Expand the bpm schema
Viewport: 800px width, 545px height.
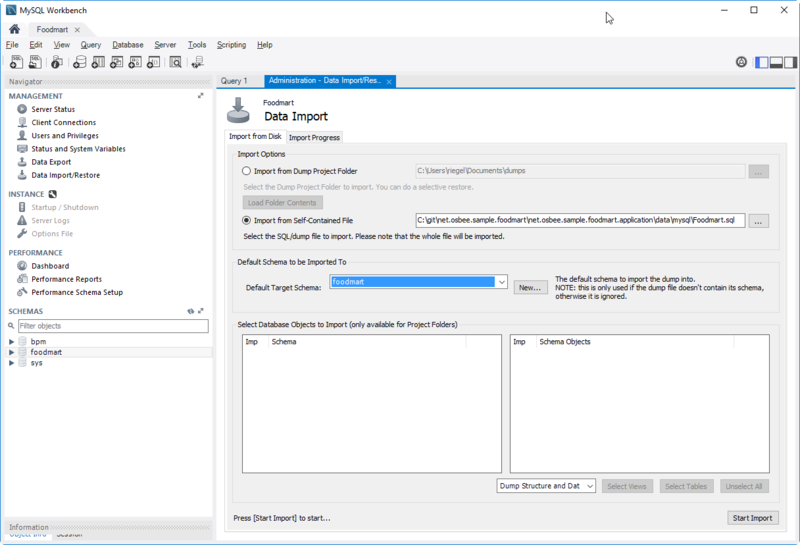coord(11,342)
